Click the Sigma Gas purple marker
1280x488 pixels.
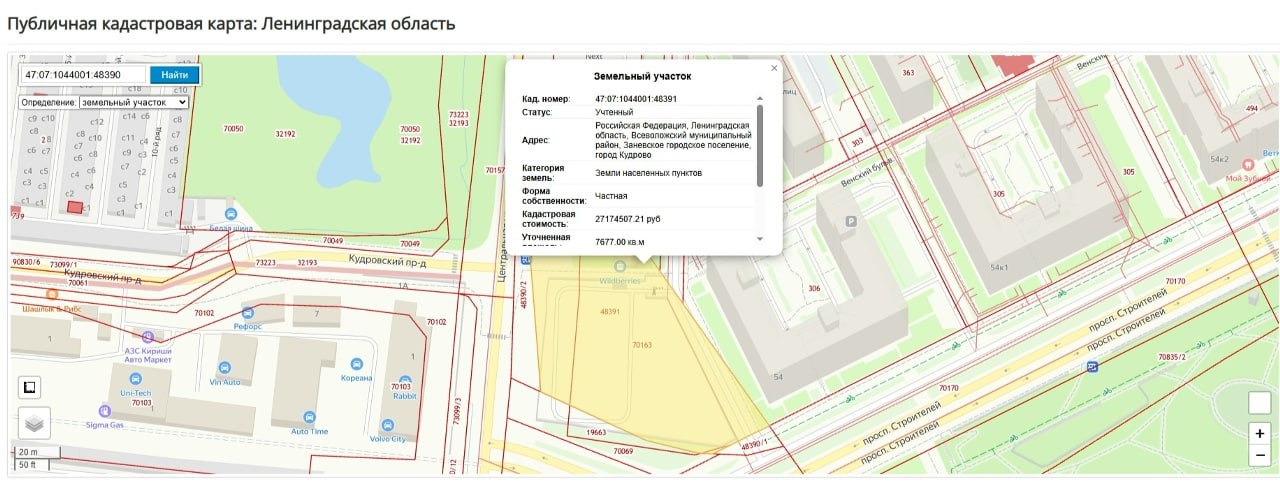pos(104,410)
